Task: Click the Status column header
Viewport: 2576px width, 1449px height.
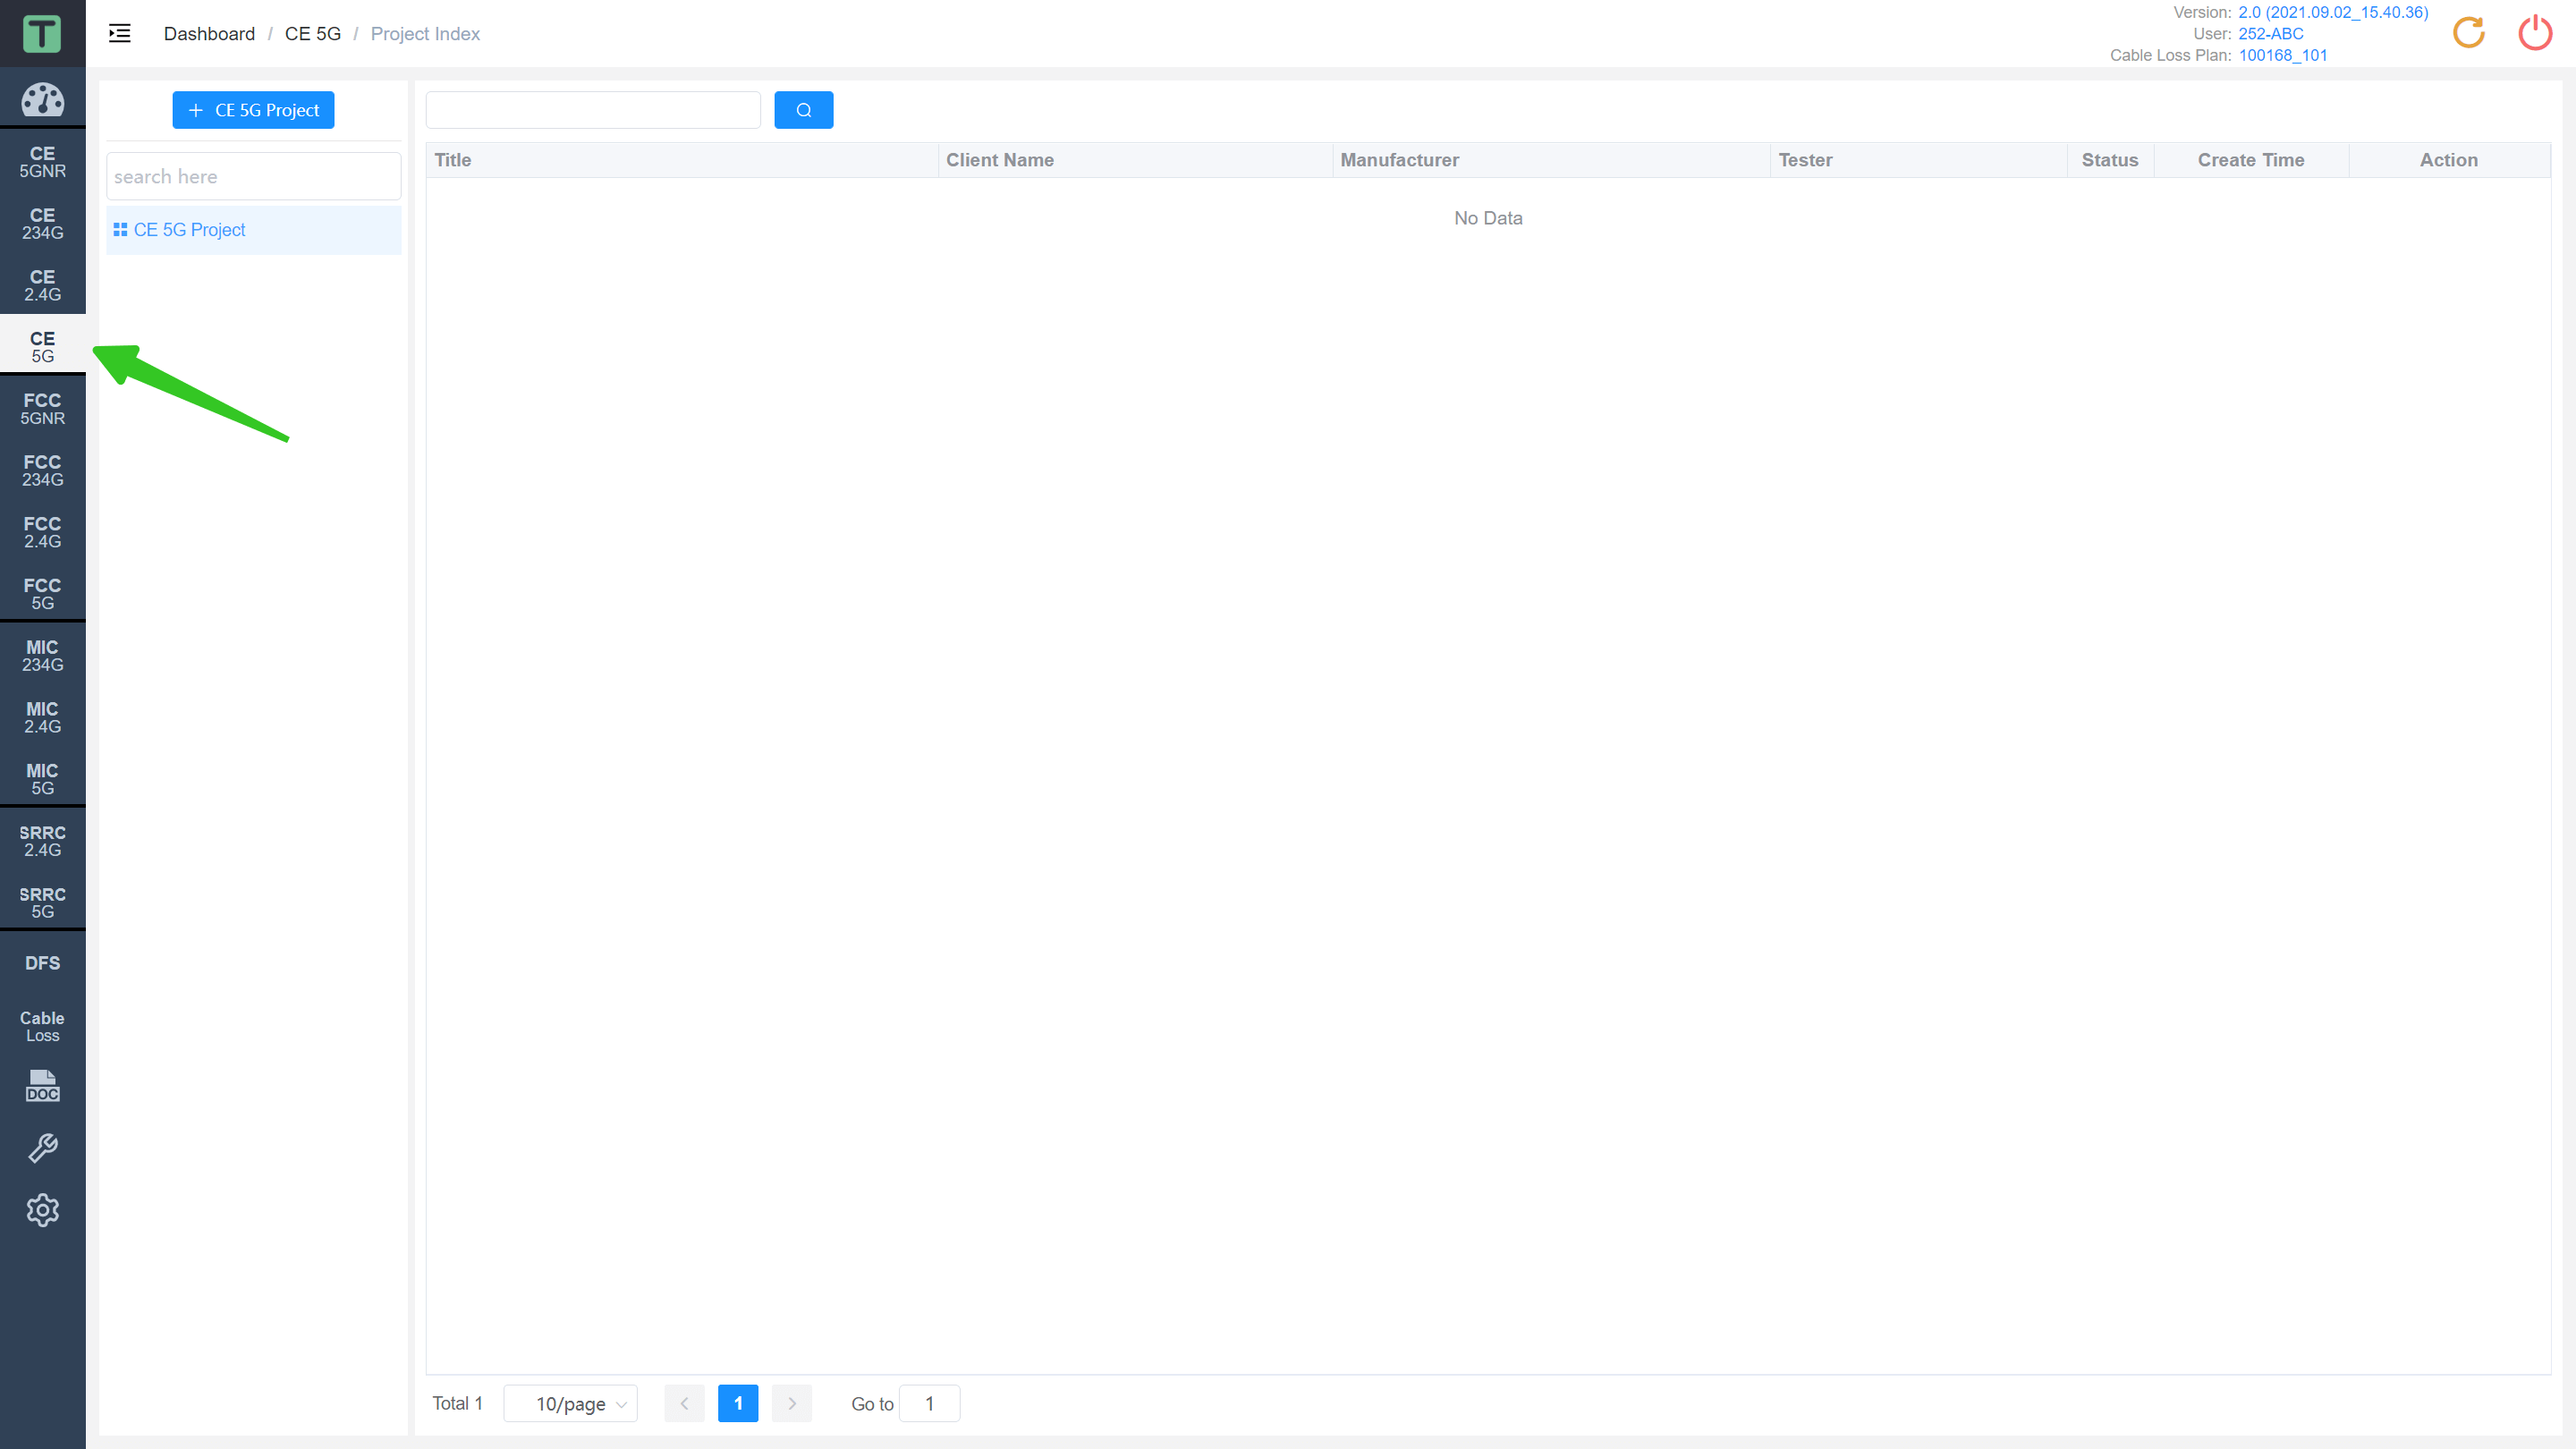Action: 2110,160
